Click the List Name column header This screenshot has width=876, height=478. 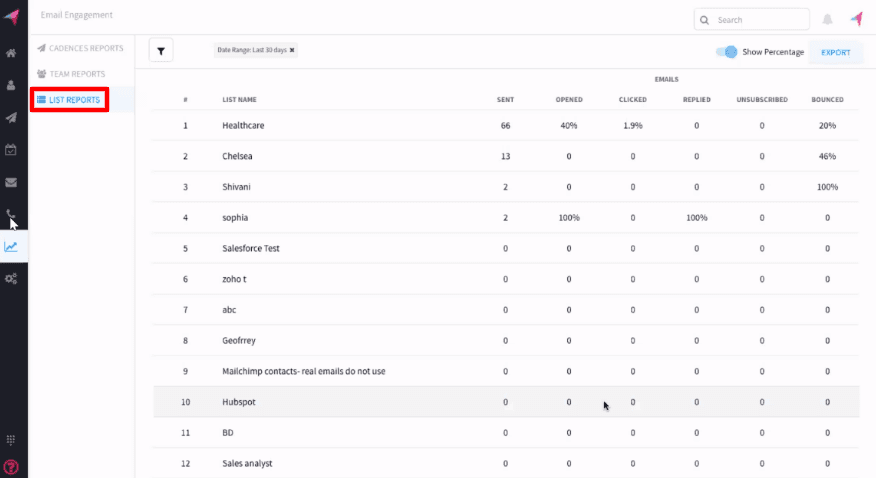[239, 99]
